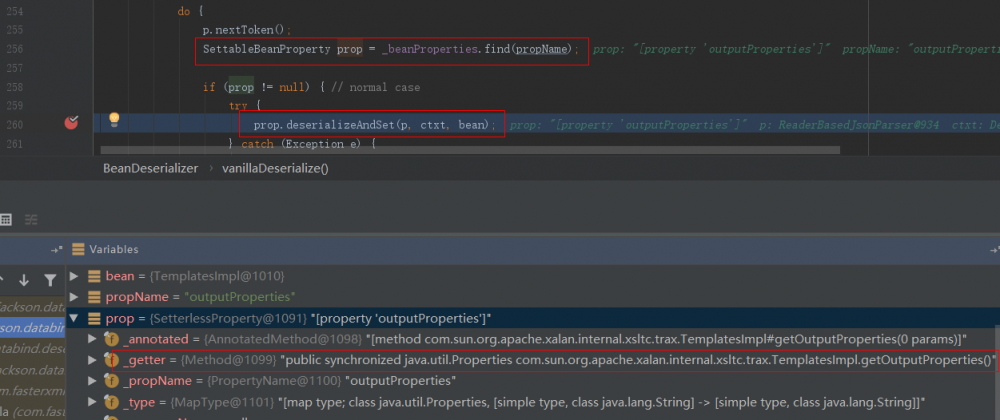Screen dimensions: 1000x420
Task: Open the calculator/evaluate table icon
Action: (6, 220)
